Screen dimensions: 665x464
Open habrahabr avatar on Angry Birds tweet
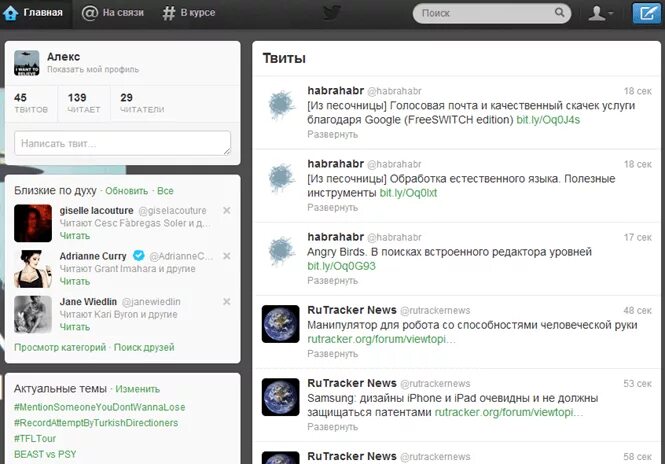pos(281,251)
